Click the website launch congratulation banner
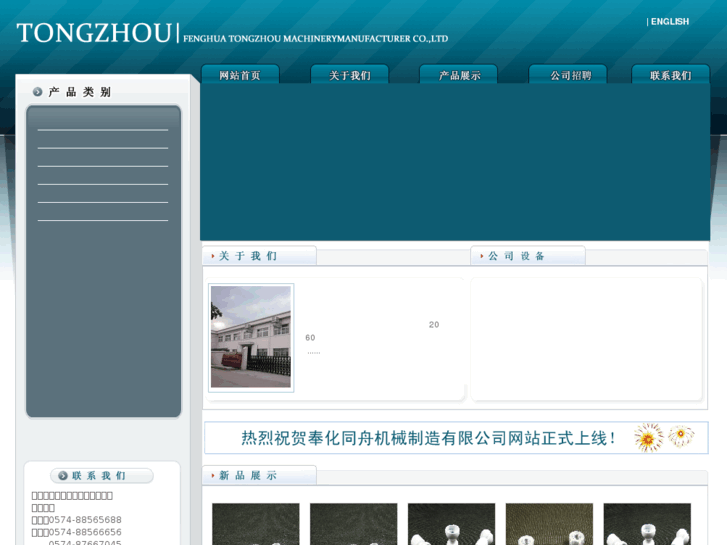Image resolution: width=727 pixels, height=545 pixels. click(456, 437)
